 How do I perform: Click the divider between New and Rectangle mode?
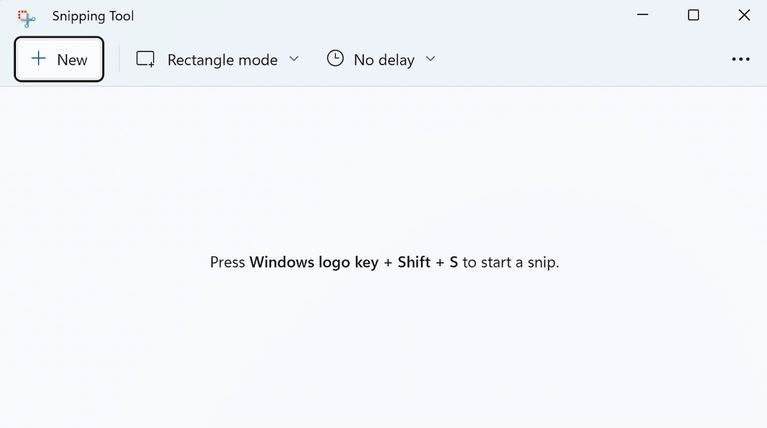(x=119, y=59)
